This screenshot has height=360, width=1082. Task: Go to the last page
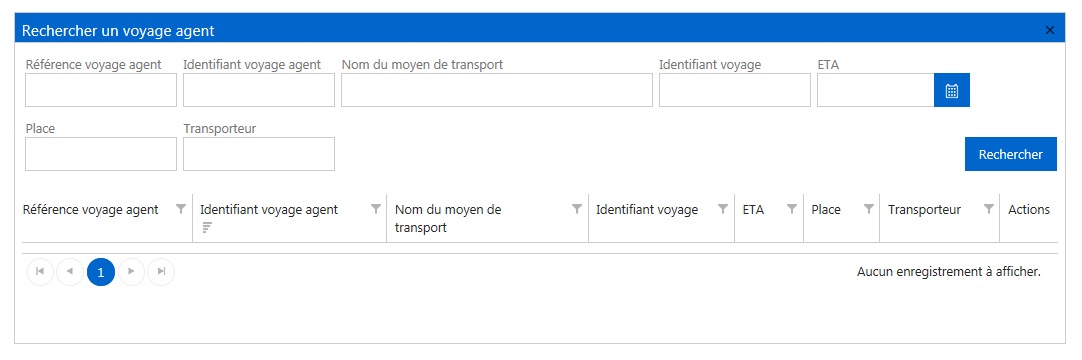pyautogui.click(x=161, y=272)
